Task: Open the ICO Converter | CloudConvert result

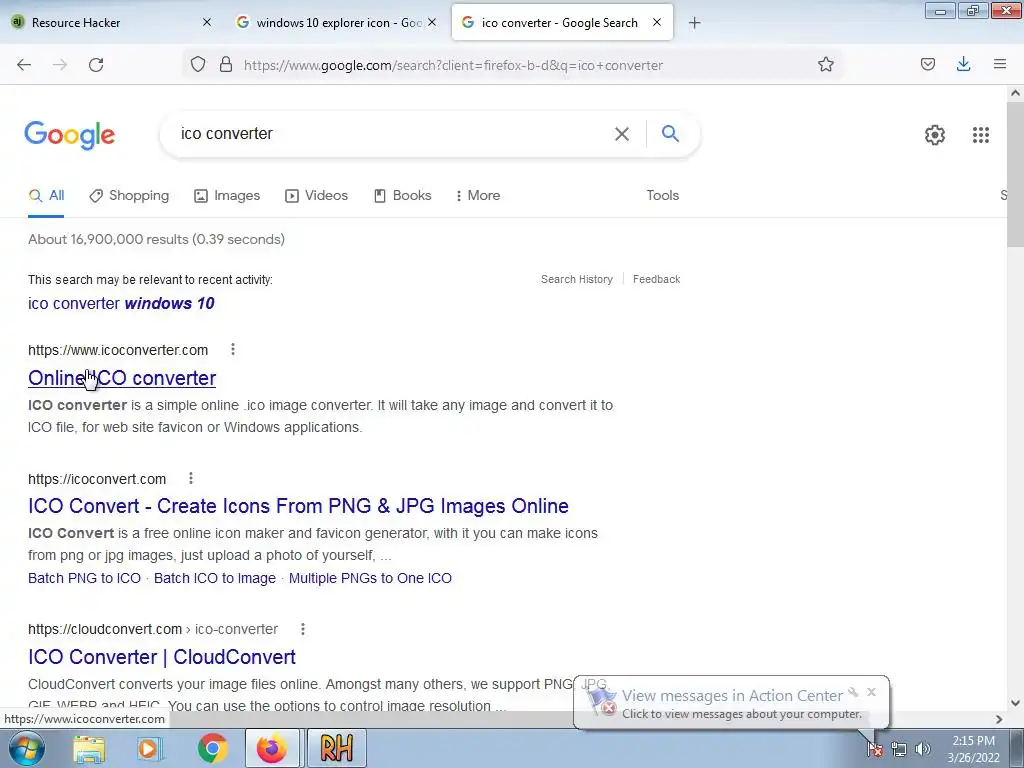Action: [162, 657]
